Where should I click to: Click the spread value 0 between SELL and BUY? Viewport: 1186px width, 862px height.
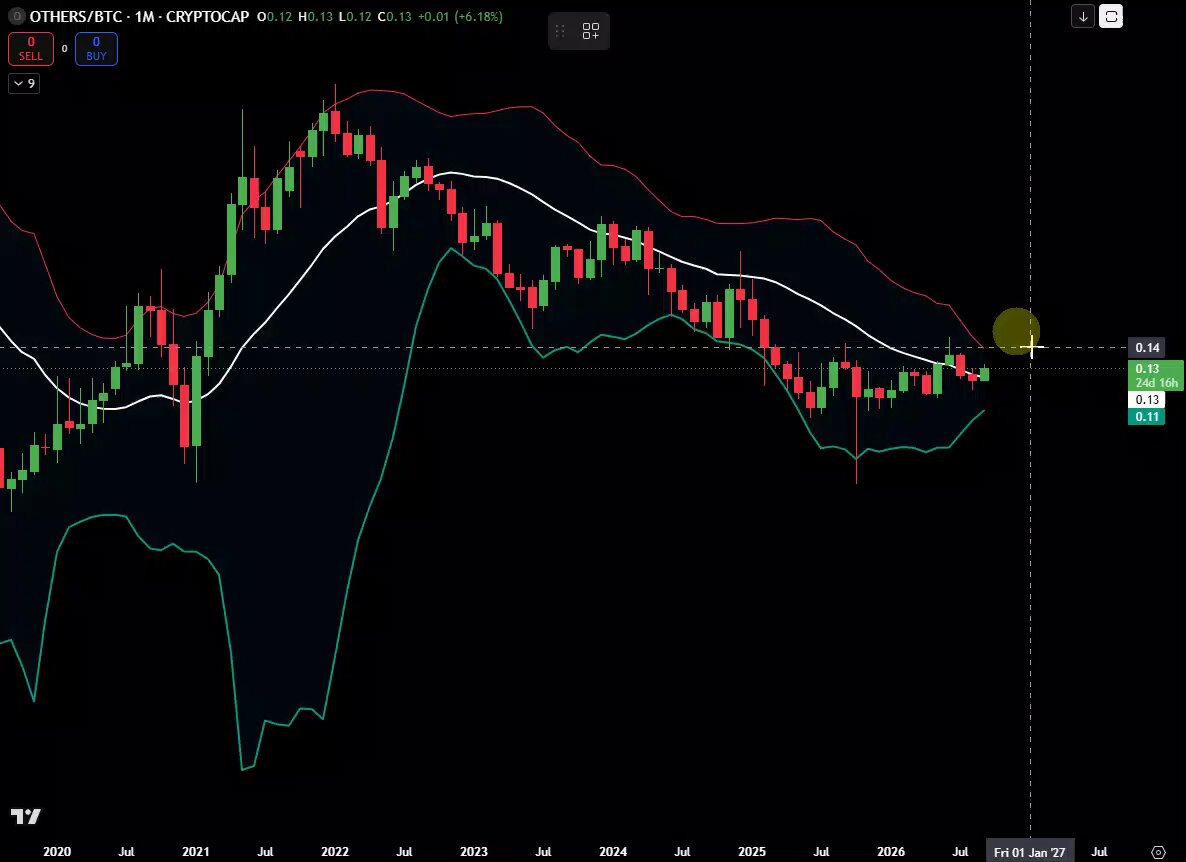coord(64,49)
